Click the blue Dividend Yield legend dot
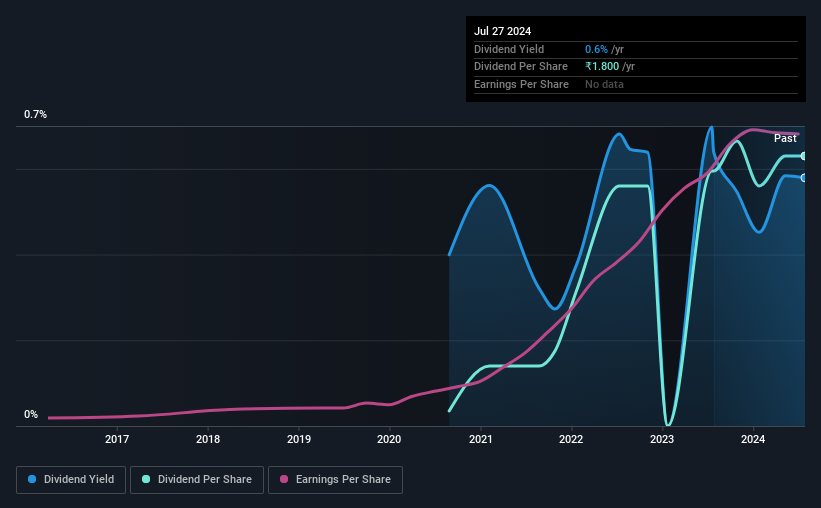Image resolution: width=821 pixels, height=508 pixels. [x=32, y=479]
